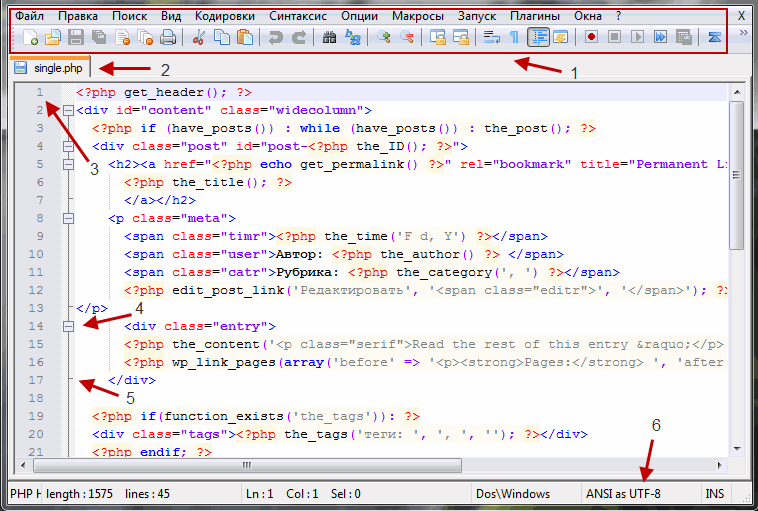Undo the last action via toolbar
758x511 pixels.
[276, 37]
